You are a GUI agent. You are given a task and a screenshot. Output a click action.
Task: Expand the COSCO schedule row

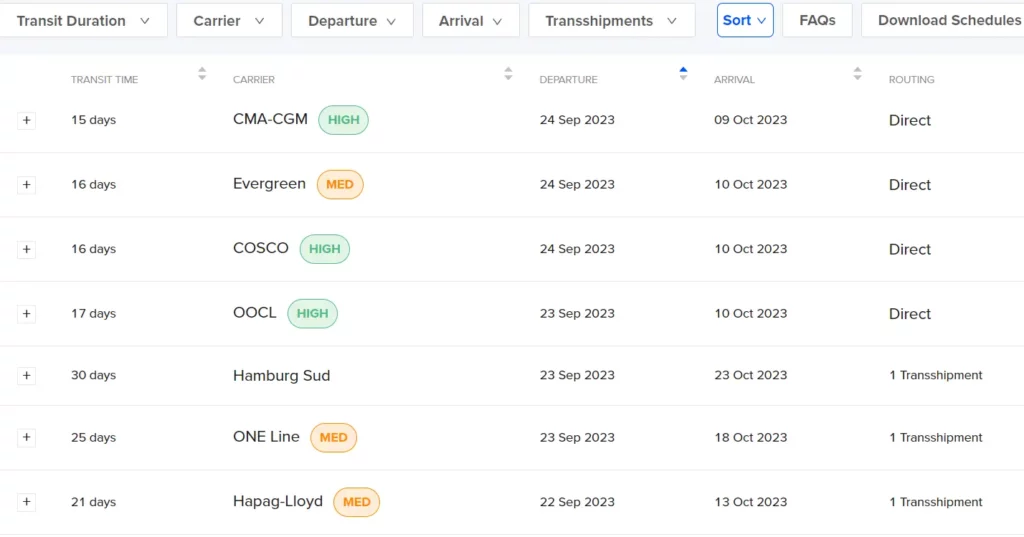click(x=26, y=250)
